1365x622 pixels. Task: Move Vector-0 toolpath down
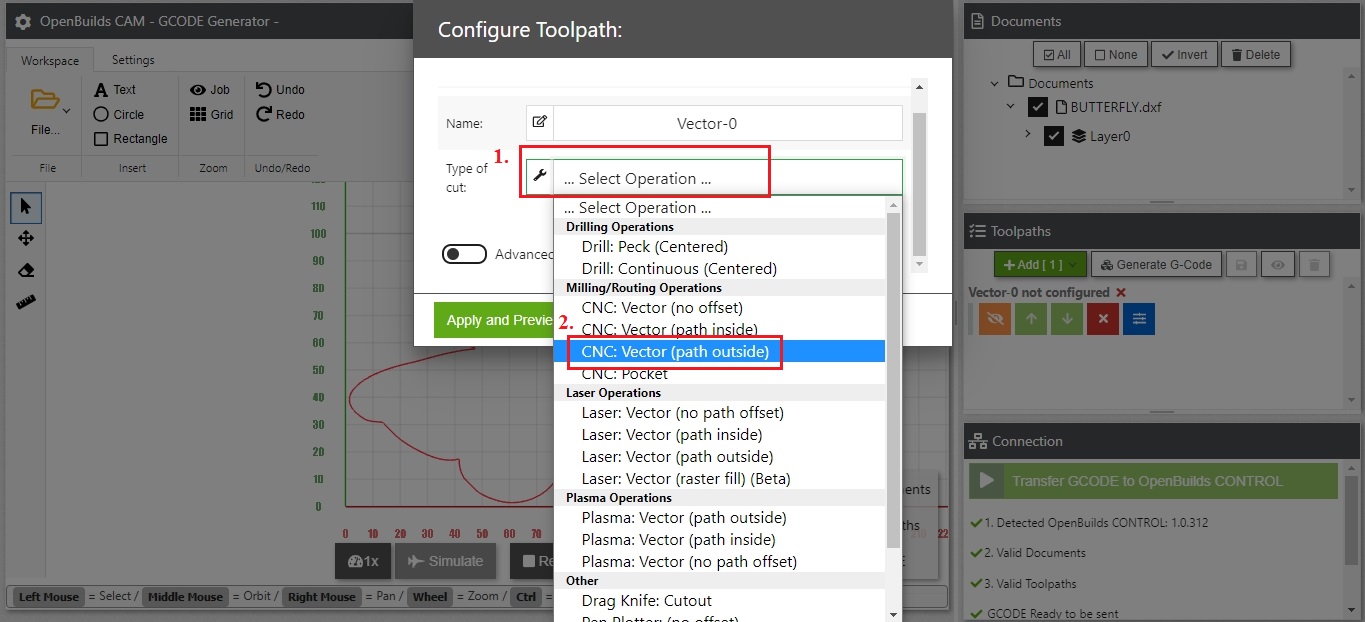1067,318
